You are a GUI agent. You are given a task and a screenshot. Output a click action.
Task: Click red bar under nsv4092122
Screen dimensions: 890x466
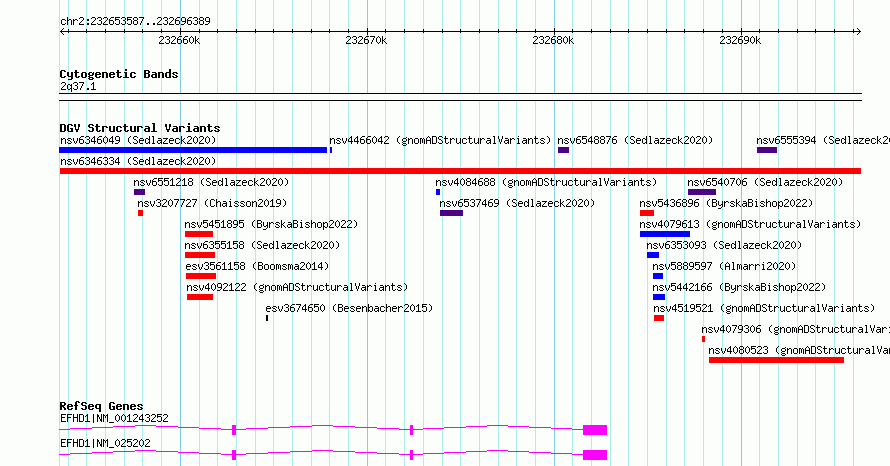click(x=200, y=297)
